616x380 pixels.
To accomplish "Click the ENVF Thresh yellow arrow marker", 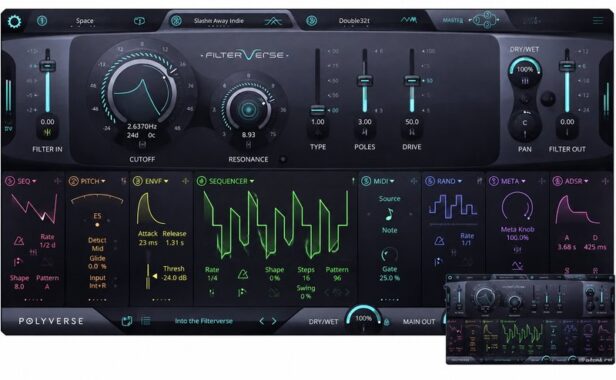I will [x=155, y=277].
